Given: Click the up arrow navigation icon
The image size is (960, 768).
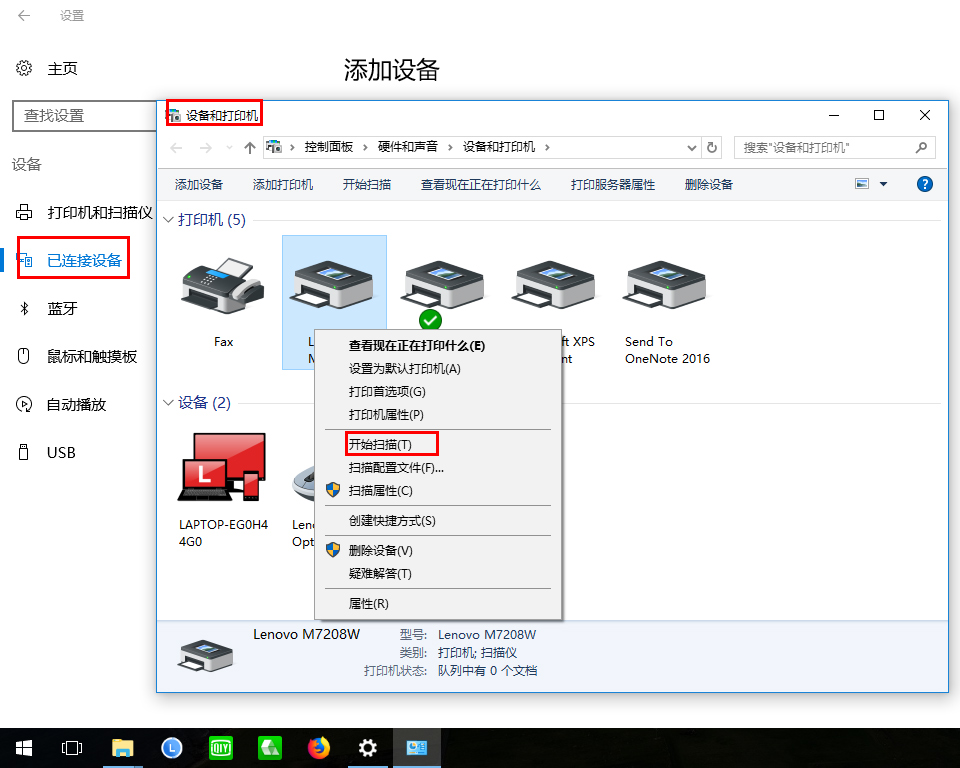Looking at the screenshot, I should 249,148.
